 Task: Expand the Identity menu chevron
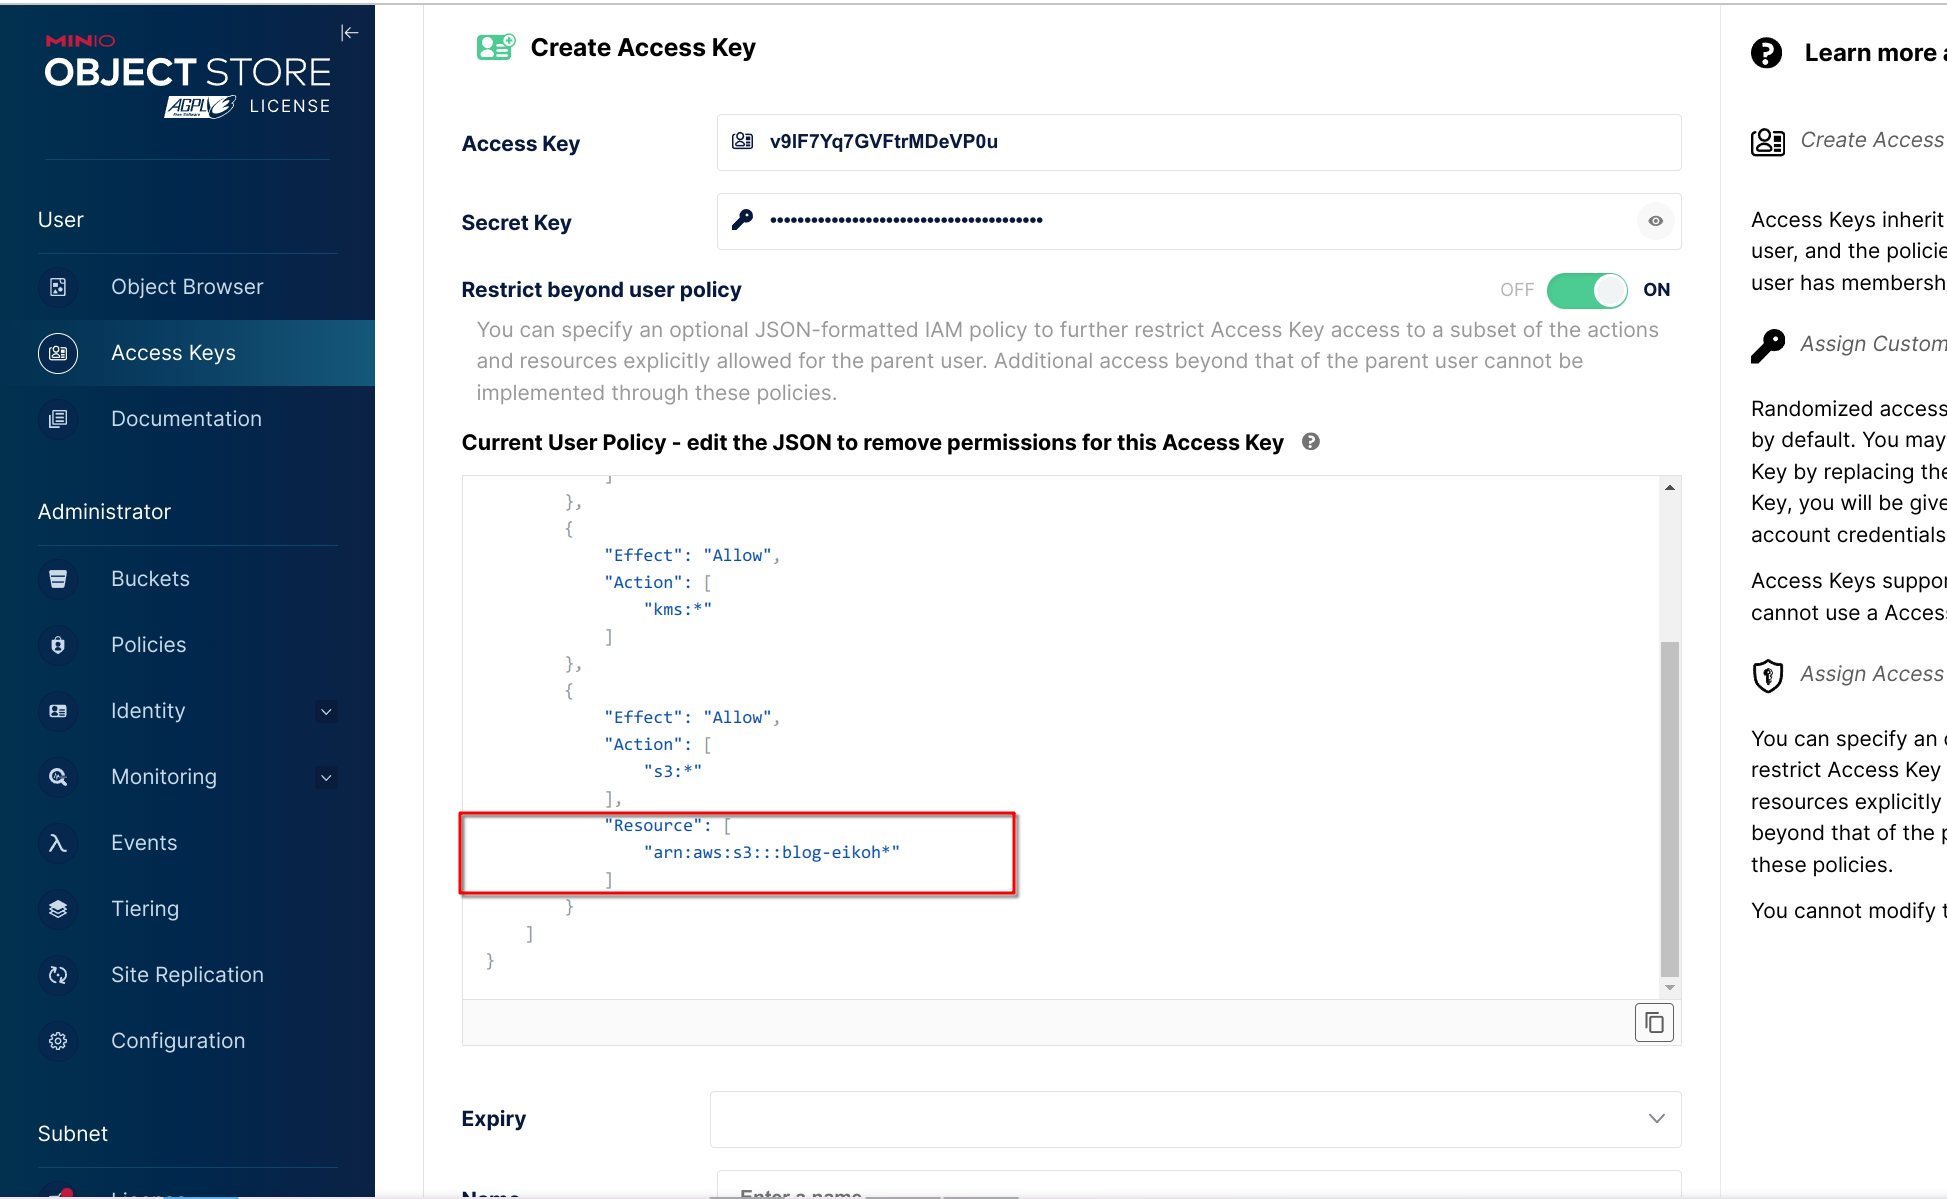point(326,712)
